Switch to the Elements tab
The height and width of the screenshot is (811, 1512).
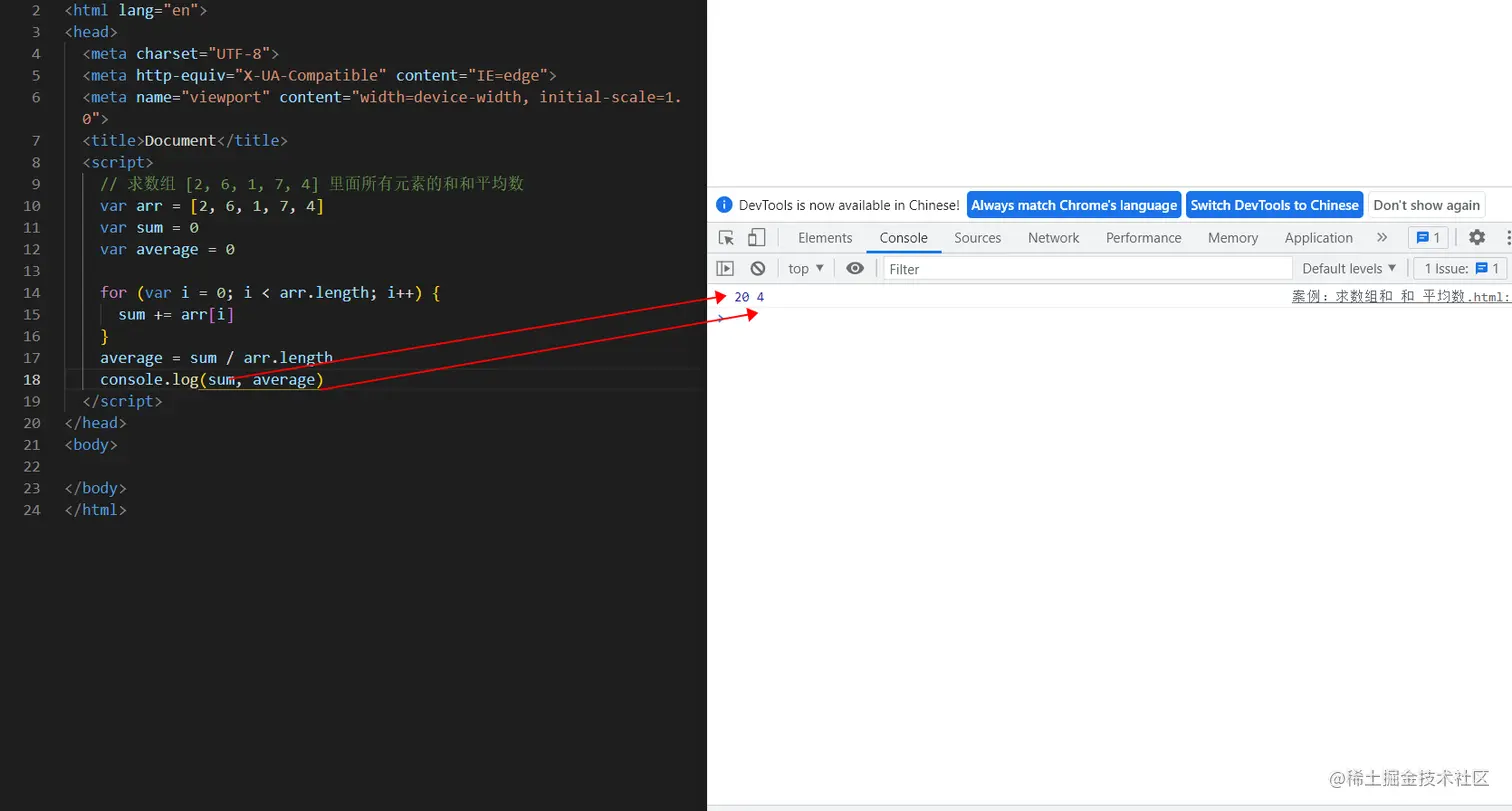pos(825,238)
